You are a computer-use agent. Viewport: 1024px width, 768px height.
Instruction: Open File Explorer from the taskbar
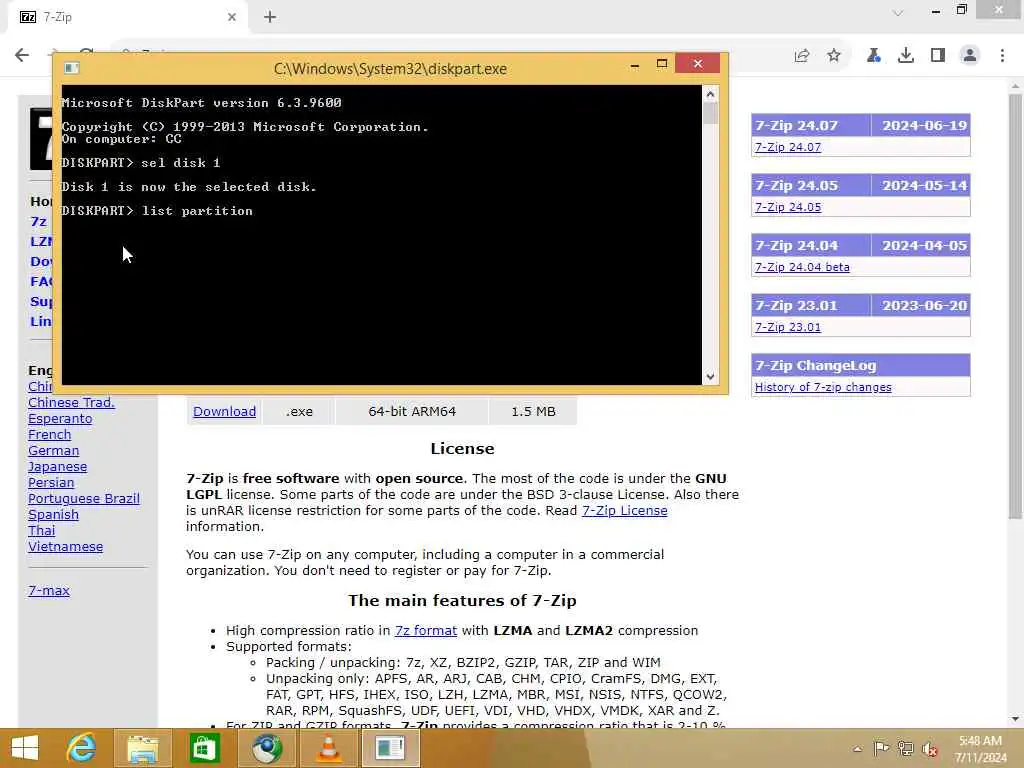143,748
